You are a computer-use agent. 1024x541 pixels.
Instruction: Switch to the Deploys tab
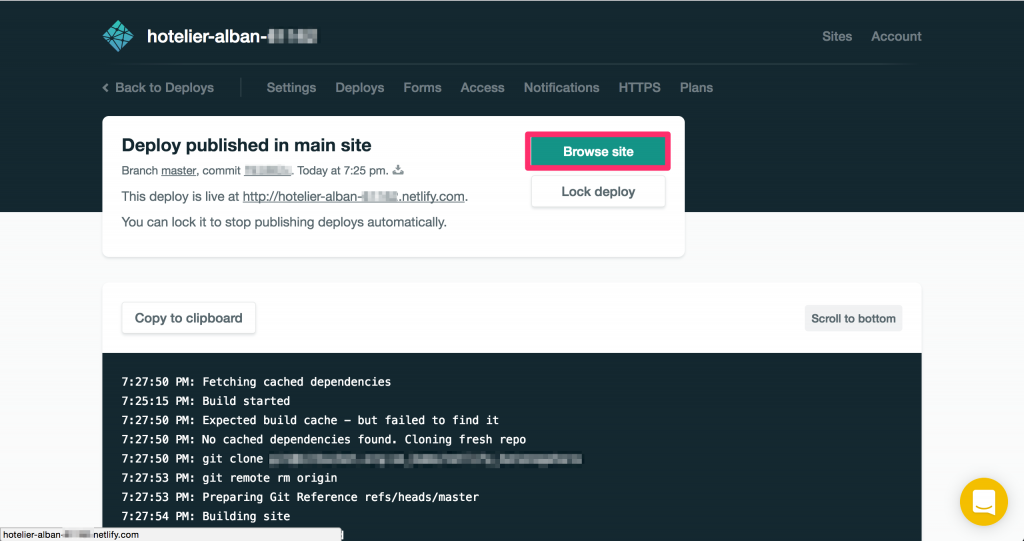point(360,88)
